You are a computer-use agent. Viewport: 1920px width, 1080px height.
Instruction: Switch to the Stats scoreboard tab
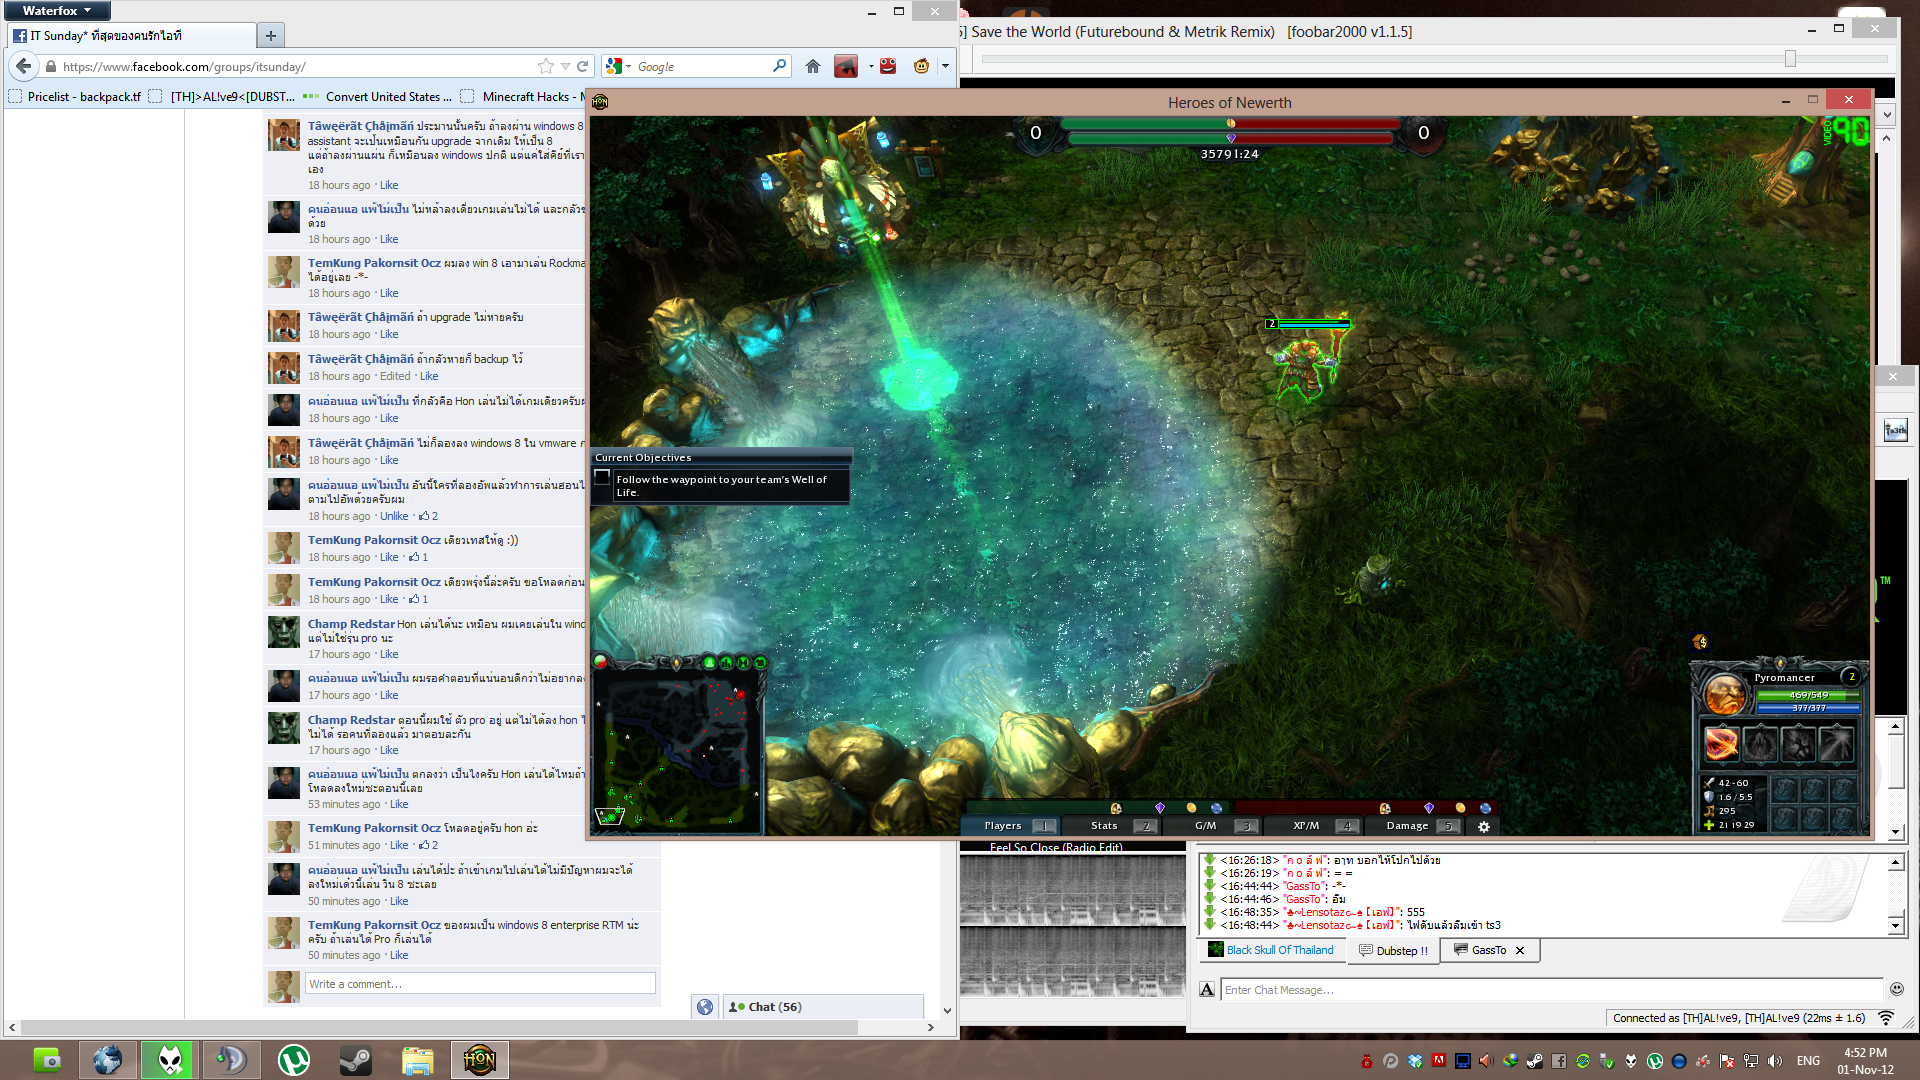click(x=1105, y=826)
